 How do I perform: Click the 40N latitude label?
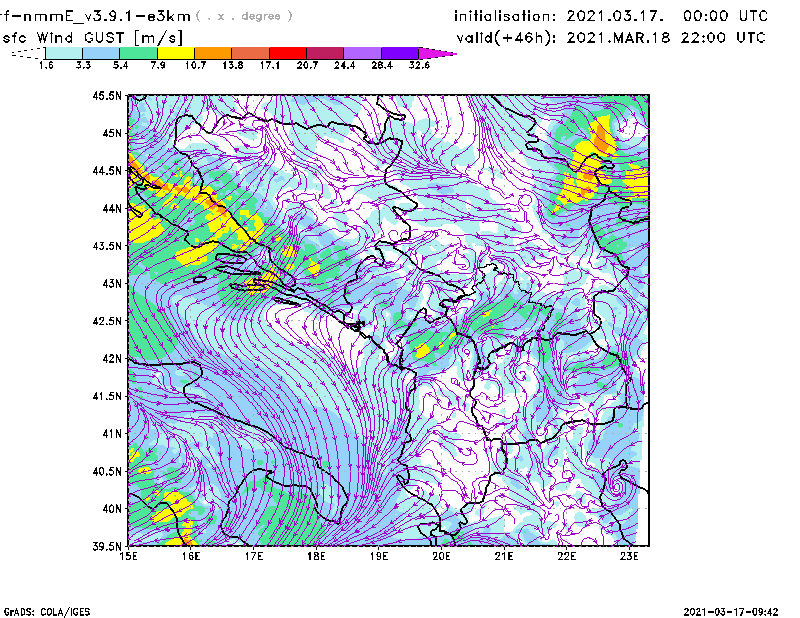point(112,508)
